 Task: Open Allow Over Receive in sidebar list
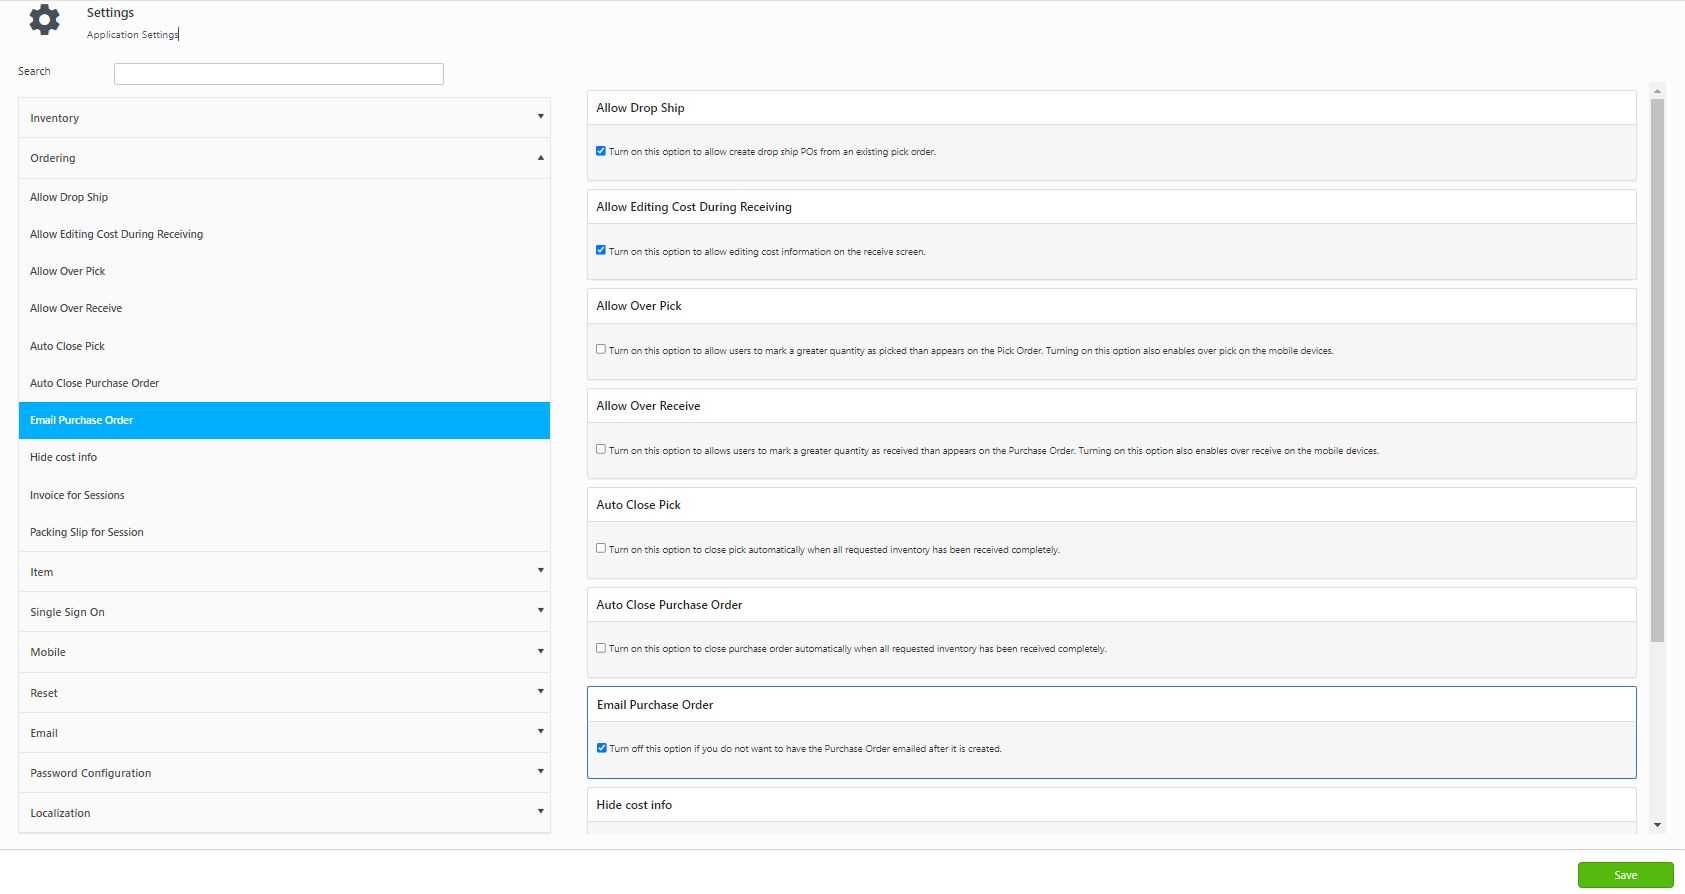(76, 308)
